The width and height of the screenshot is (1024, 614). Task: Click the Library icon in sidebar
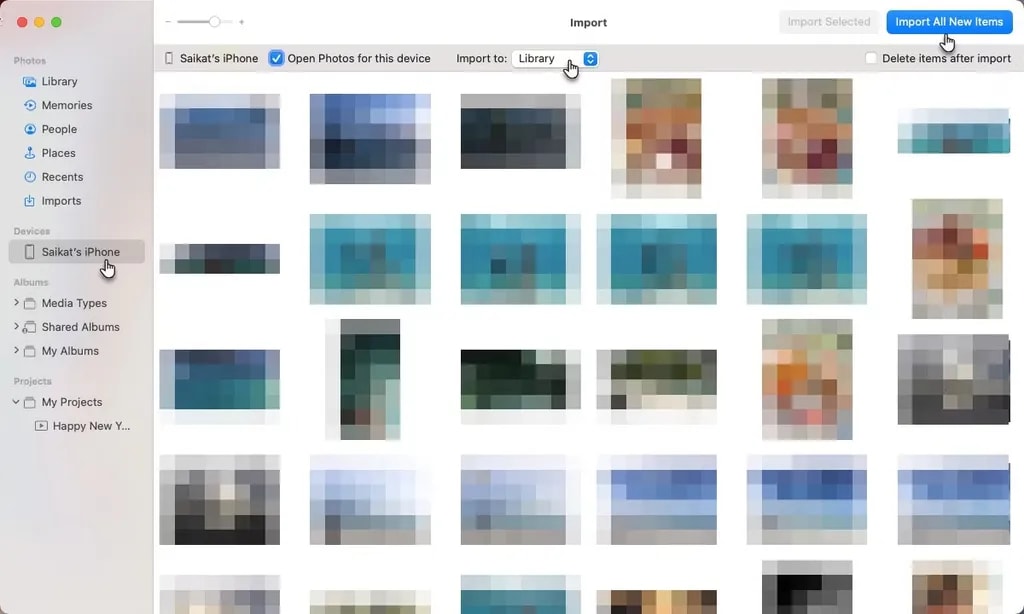coord(30,81)
